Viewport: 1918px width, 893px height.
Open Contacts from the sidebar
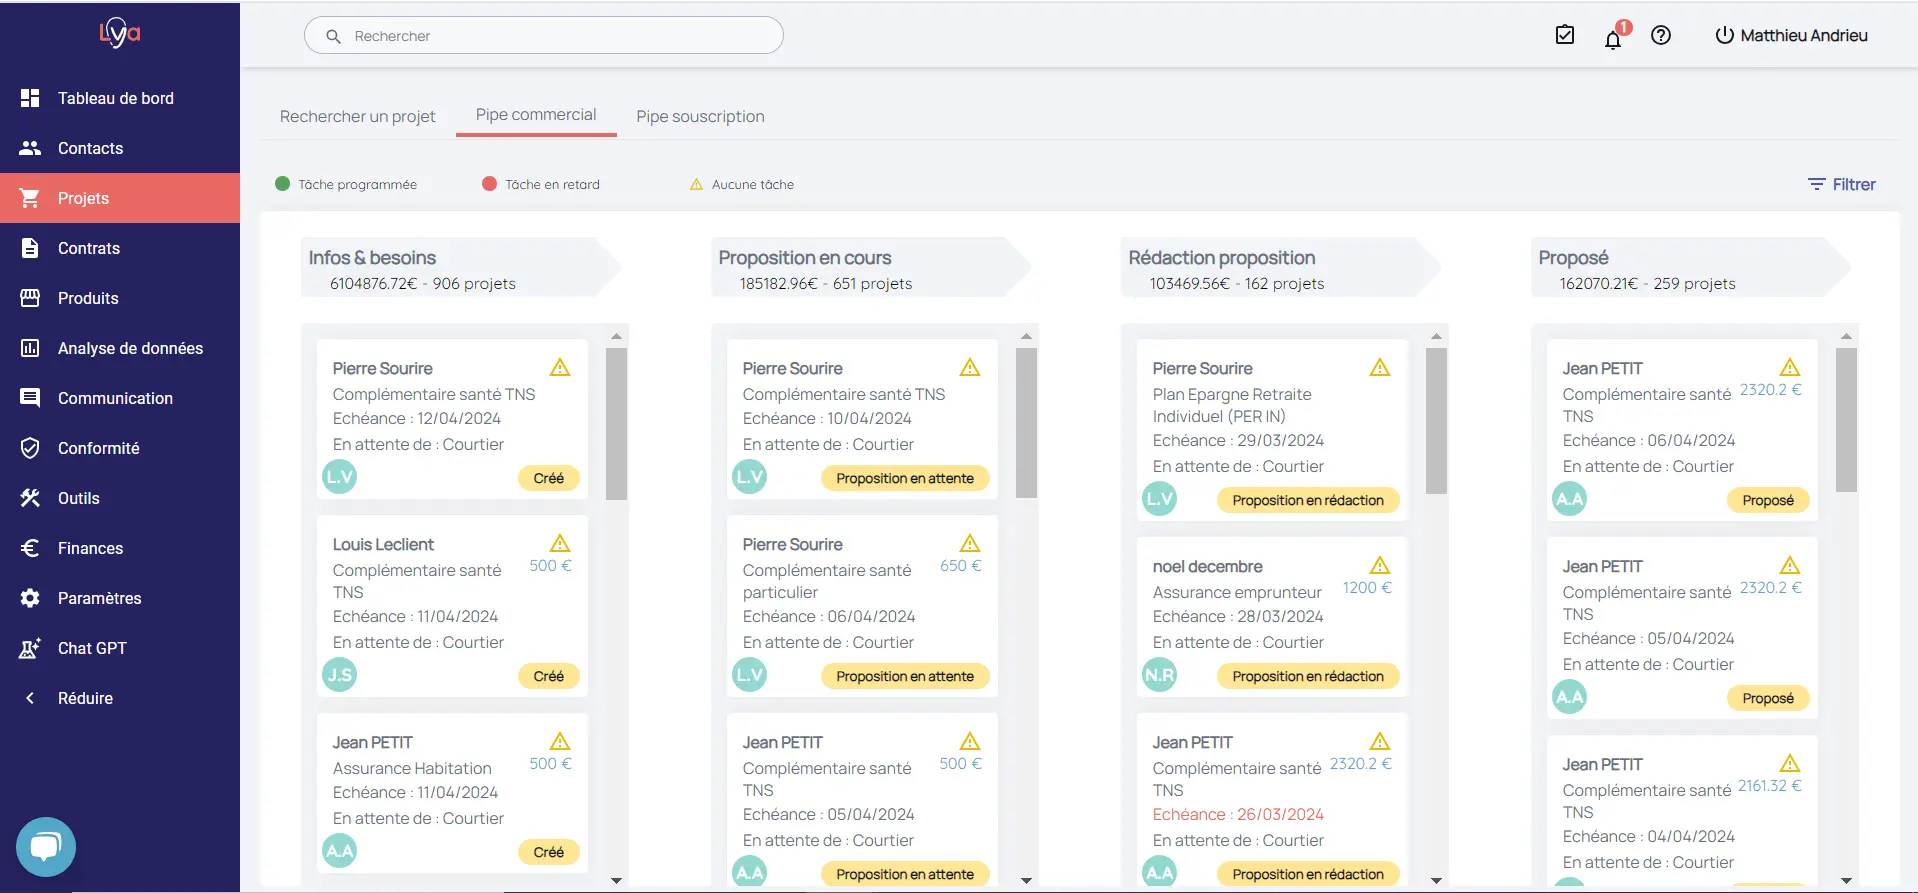tap(90, 148)
